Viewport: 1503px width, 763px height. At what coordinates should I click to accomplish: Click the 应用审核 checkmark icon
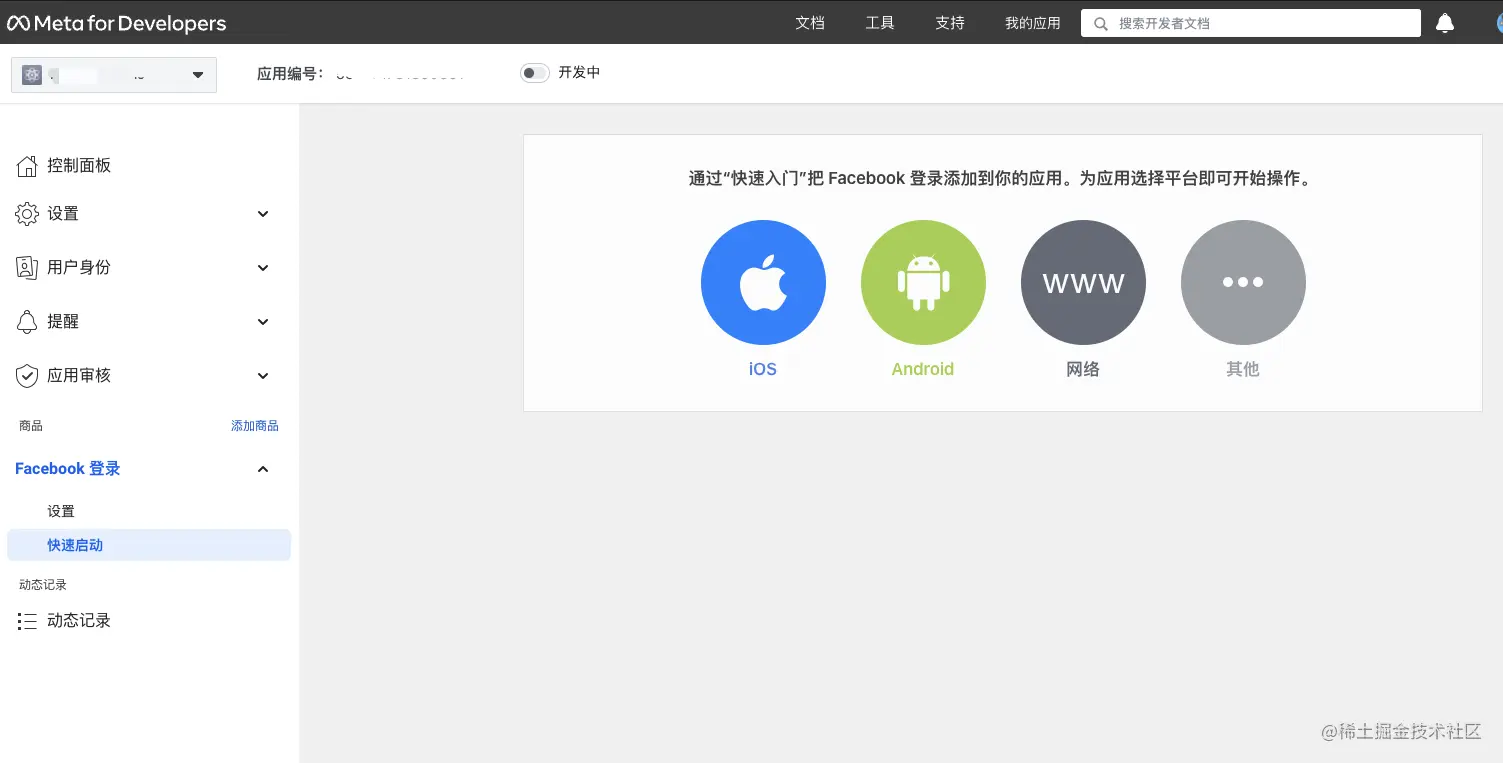[28, 375]
